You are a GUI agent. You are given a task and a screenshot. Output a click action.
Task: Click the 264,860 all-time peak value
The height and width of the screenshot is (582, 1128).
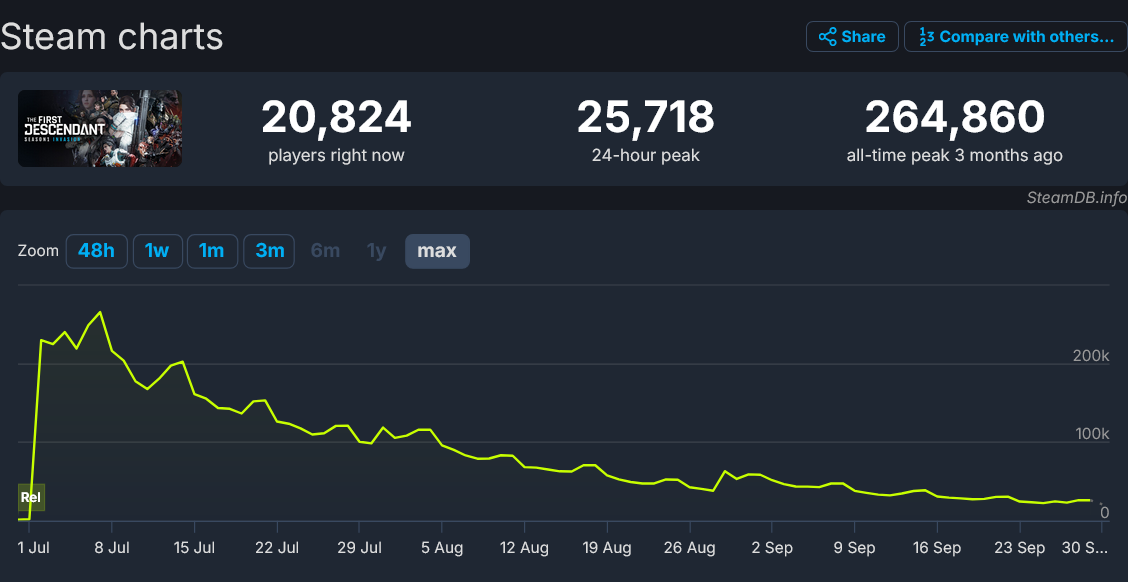[x=955, y=117]
